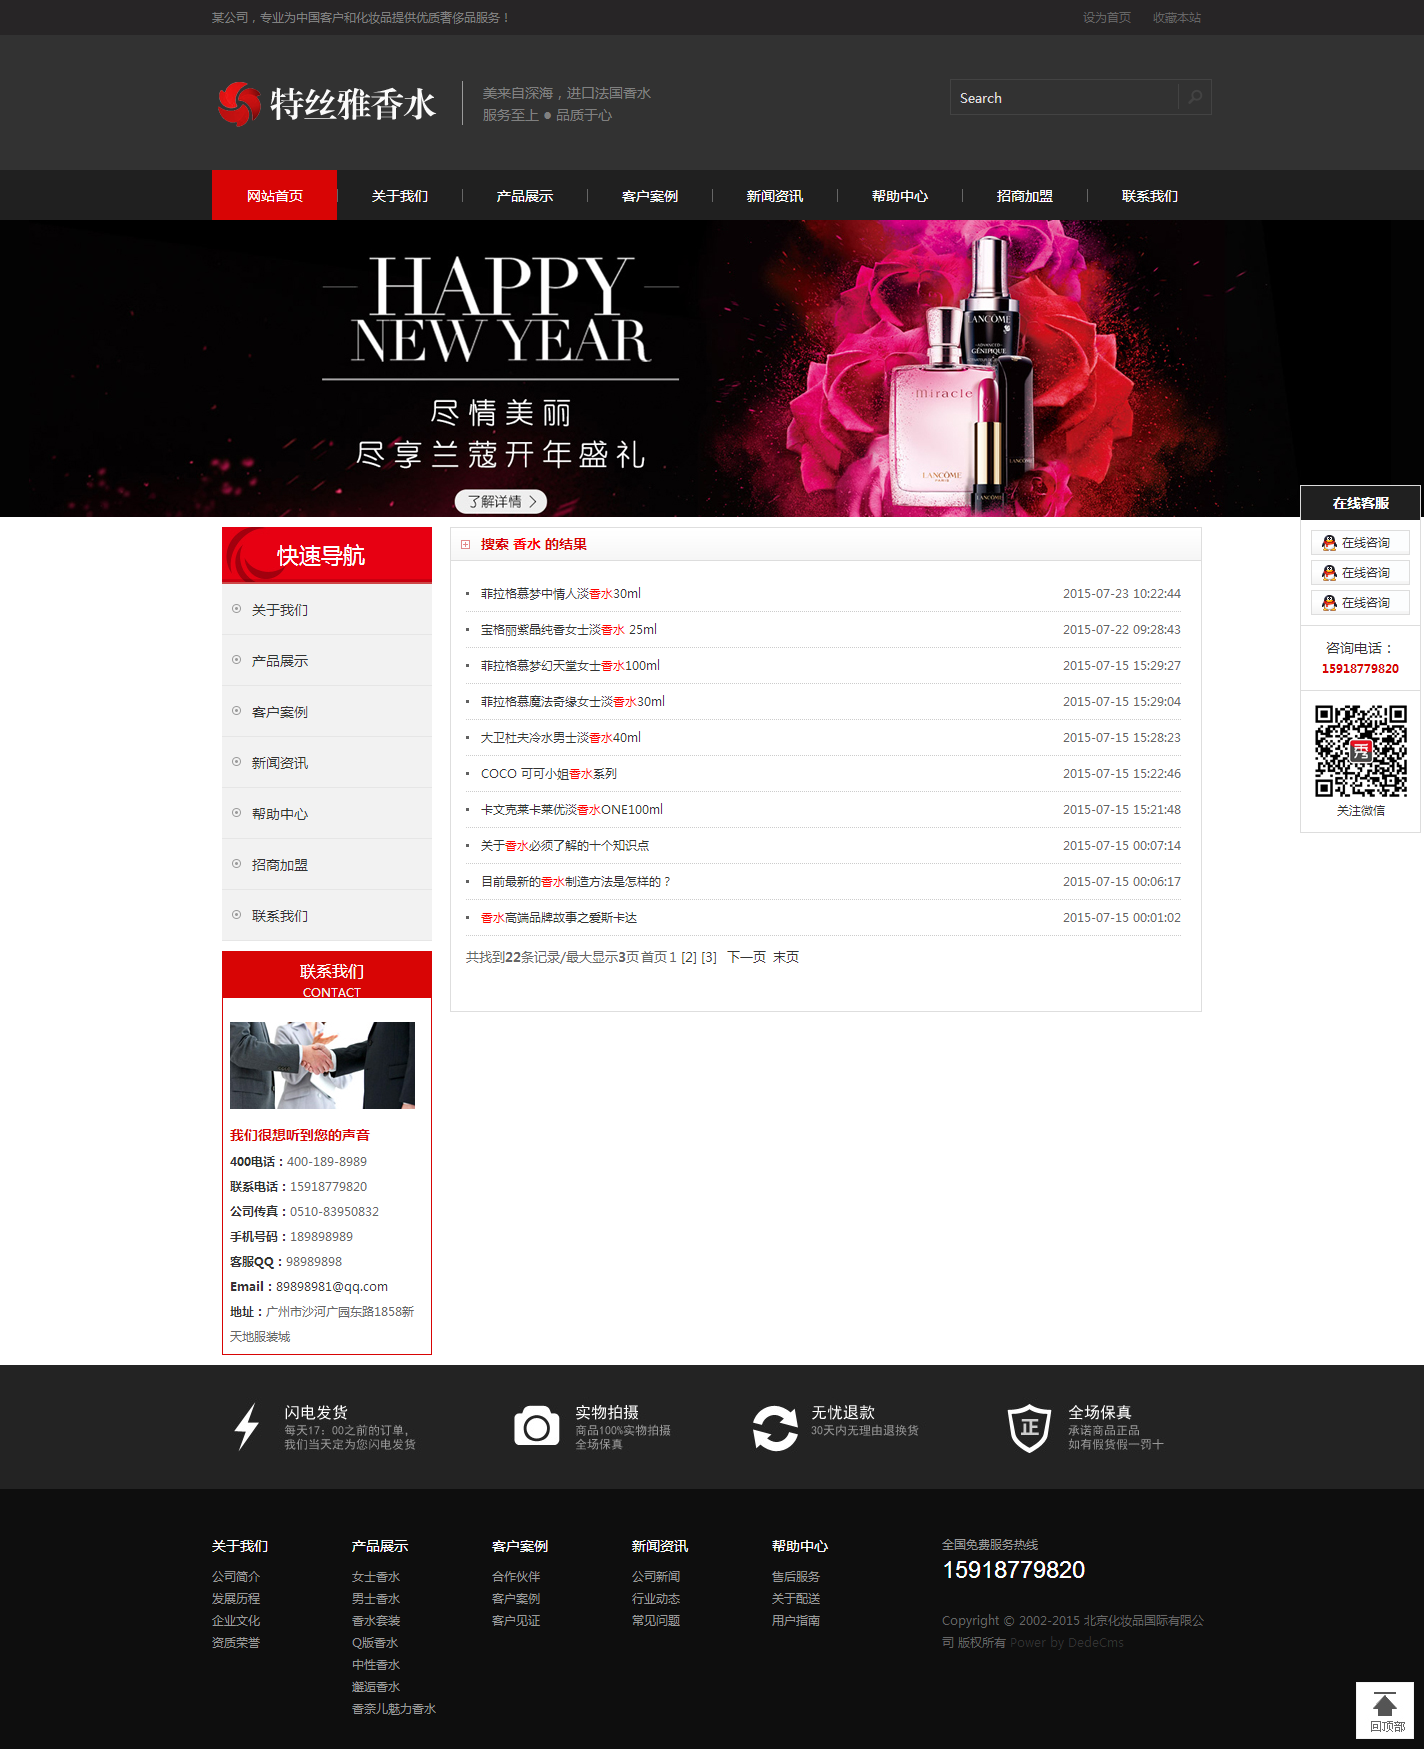The image size is (1424, 1749).
Task: Open result 目前最新的香水制造方法是怎样的？
Action: (577, 882)
